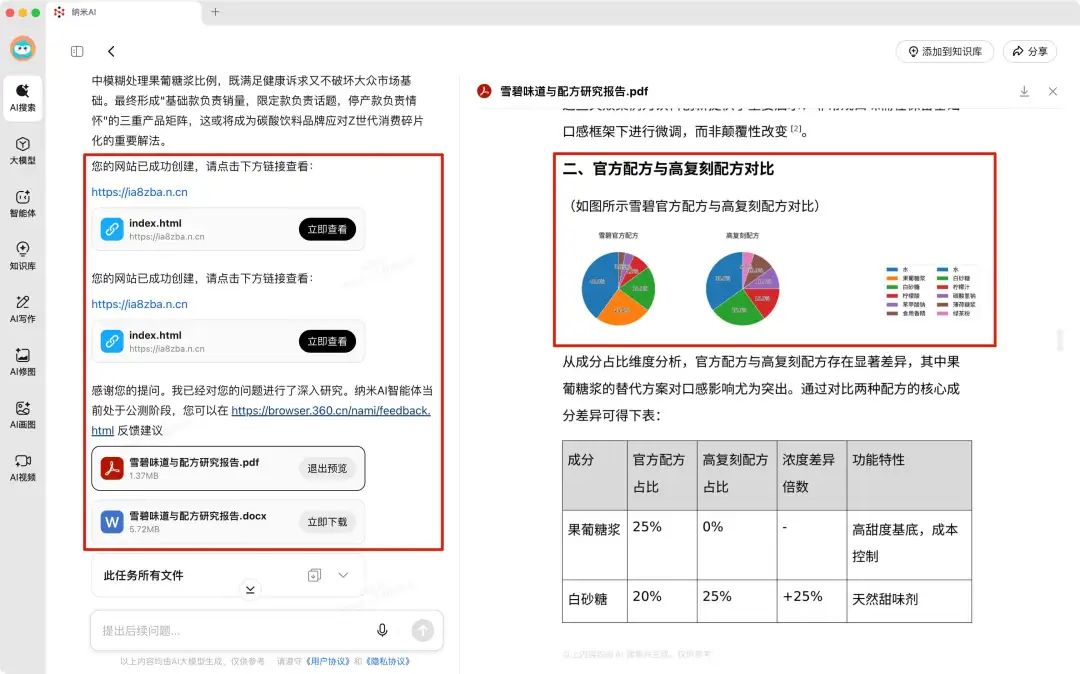Open a new tab with plus icon
This screenshot has width=1080, height=674.
coord(215,12)
